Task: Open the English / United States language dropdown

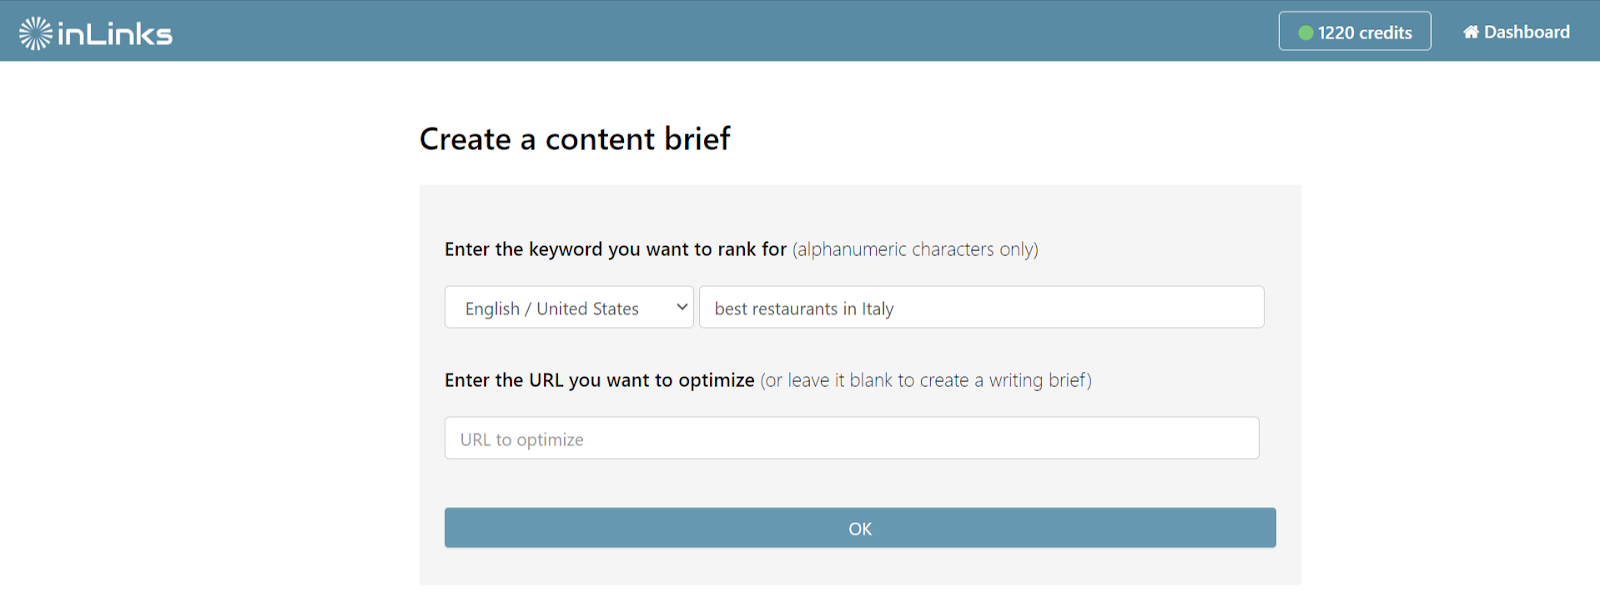Action: click(569, 308)
